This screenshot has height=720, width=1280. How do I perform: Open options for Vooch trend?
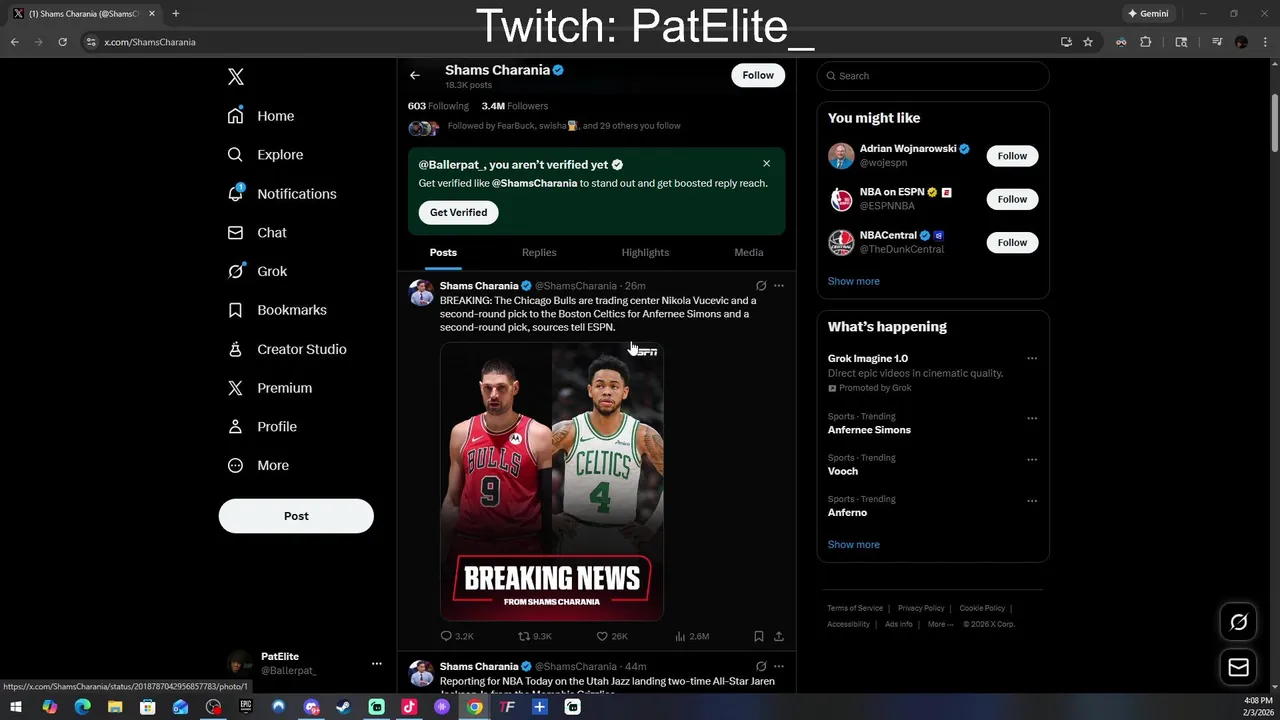(1032, 460)
